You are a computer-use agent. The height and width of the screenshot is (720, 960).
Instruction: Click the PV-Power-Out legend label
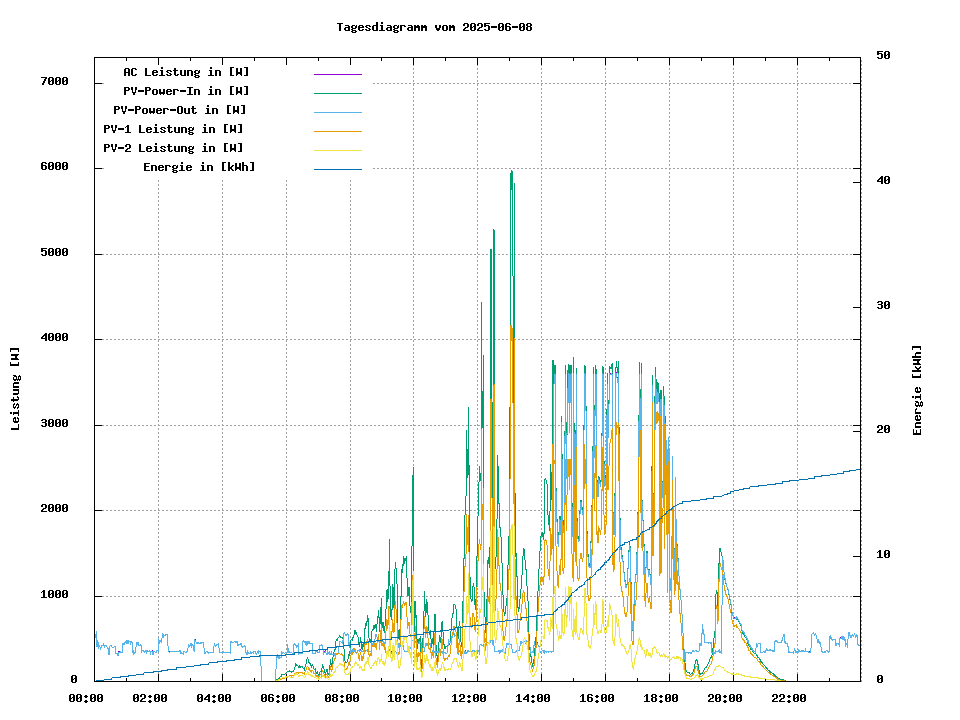[180, 110]
